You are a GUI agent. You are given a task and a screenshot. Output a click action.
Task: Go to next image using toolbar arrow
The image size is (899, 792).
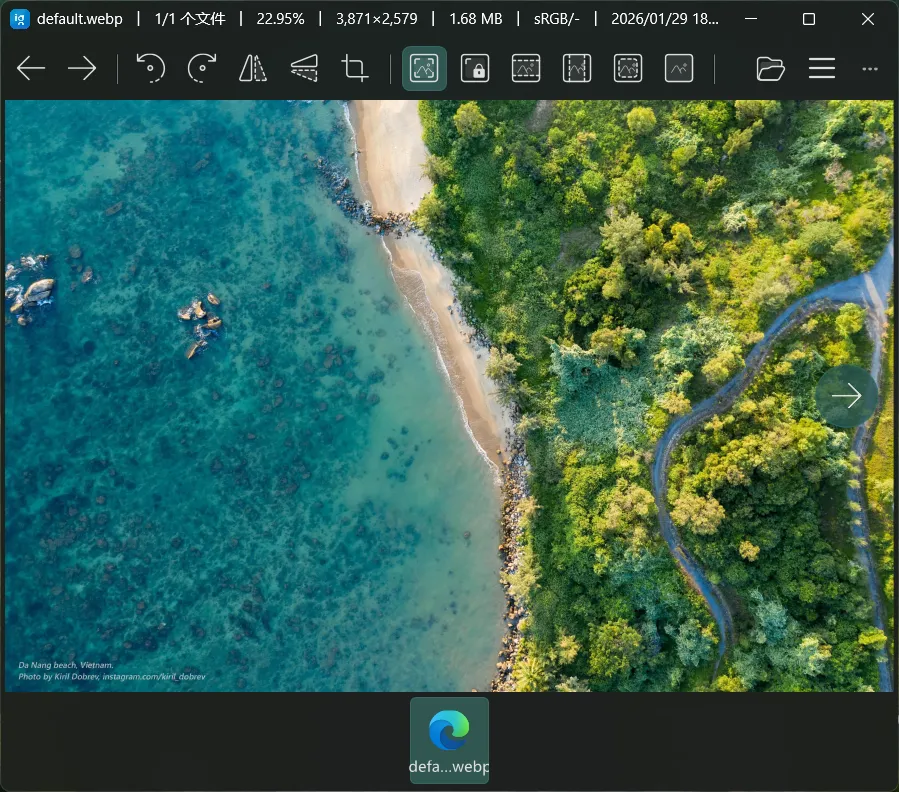[x=82, y=68]
